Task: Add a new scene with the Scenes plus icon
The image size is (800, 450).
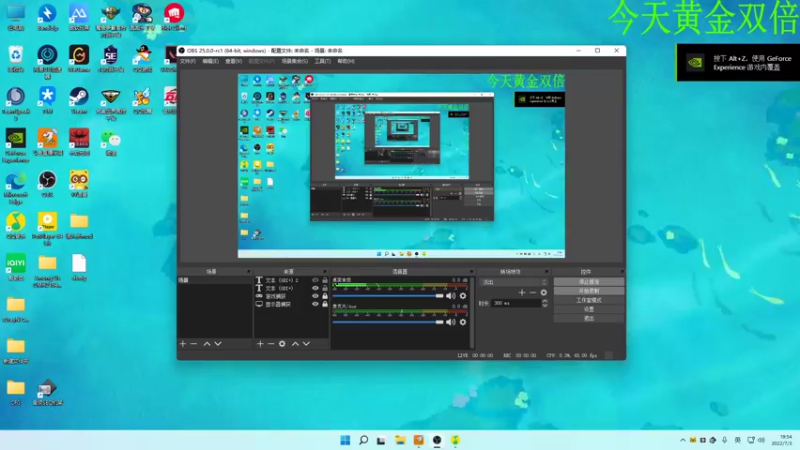Action: coord(183,344)
